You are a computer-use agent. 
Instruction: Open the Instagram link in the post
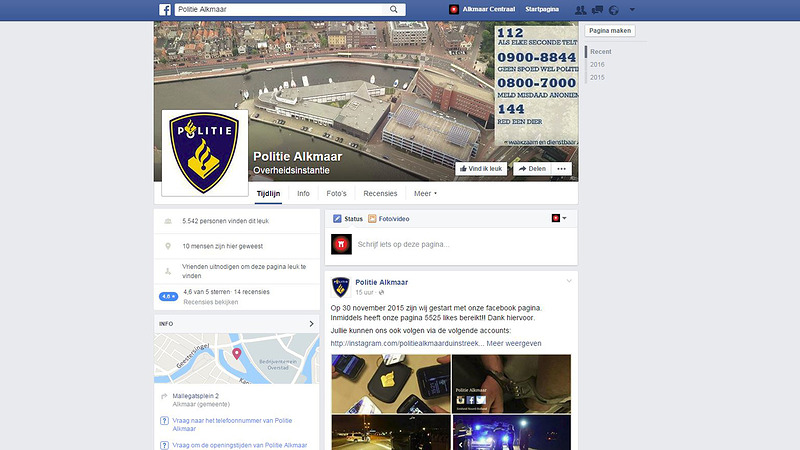point(407,343)
